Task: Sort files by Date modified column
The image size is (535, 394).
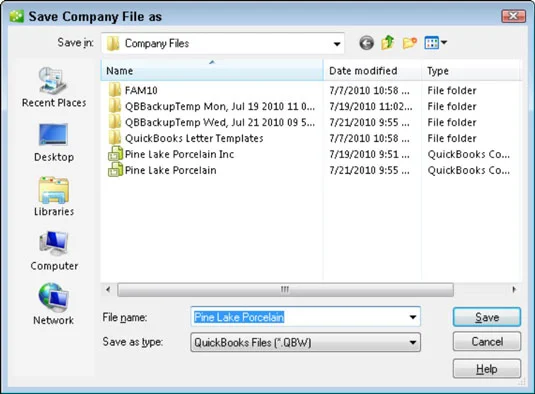Action: click(x=372, y=71)
